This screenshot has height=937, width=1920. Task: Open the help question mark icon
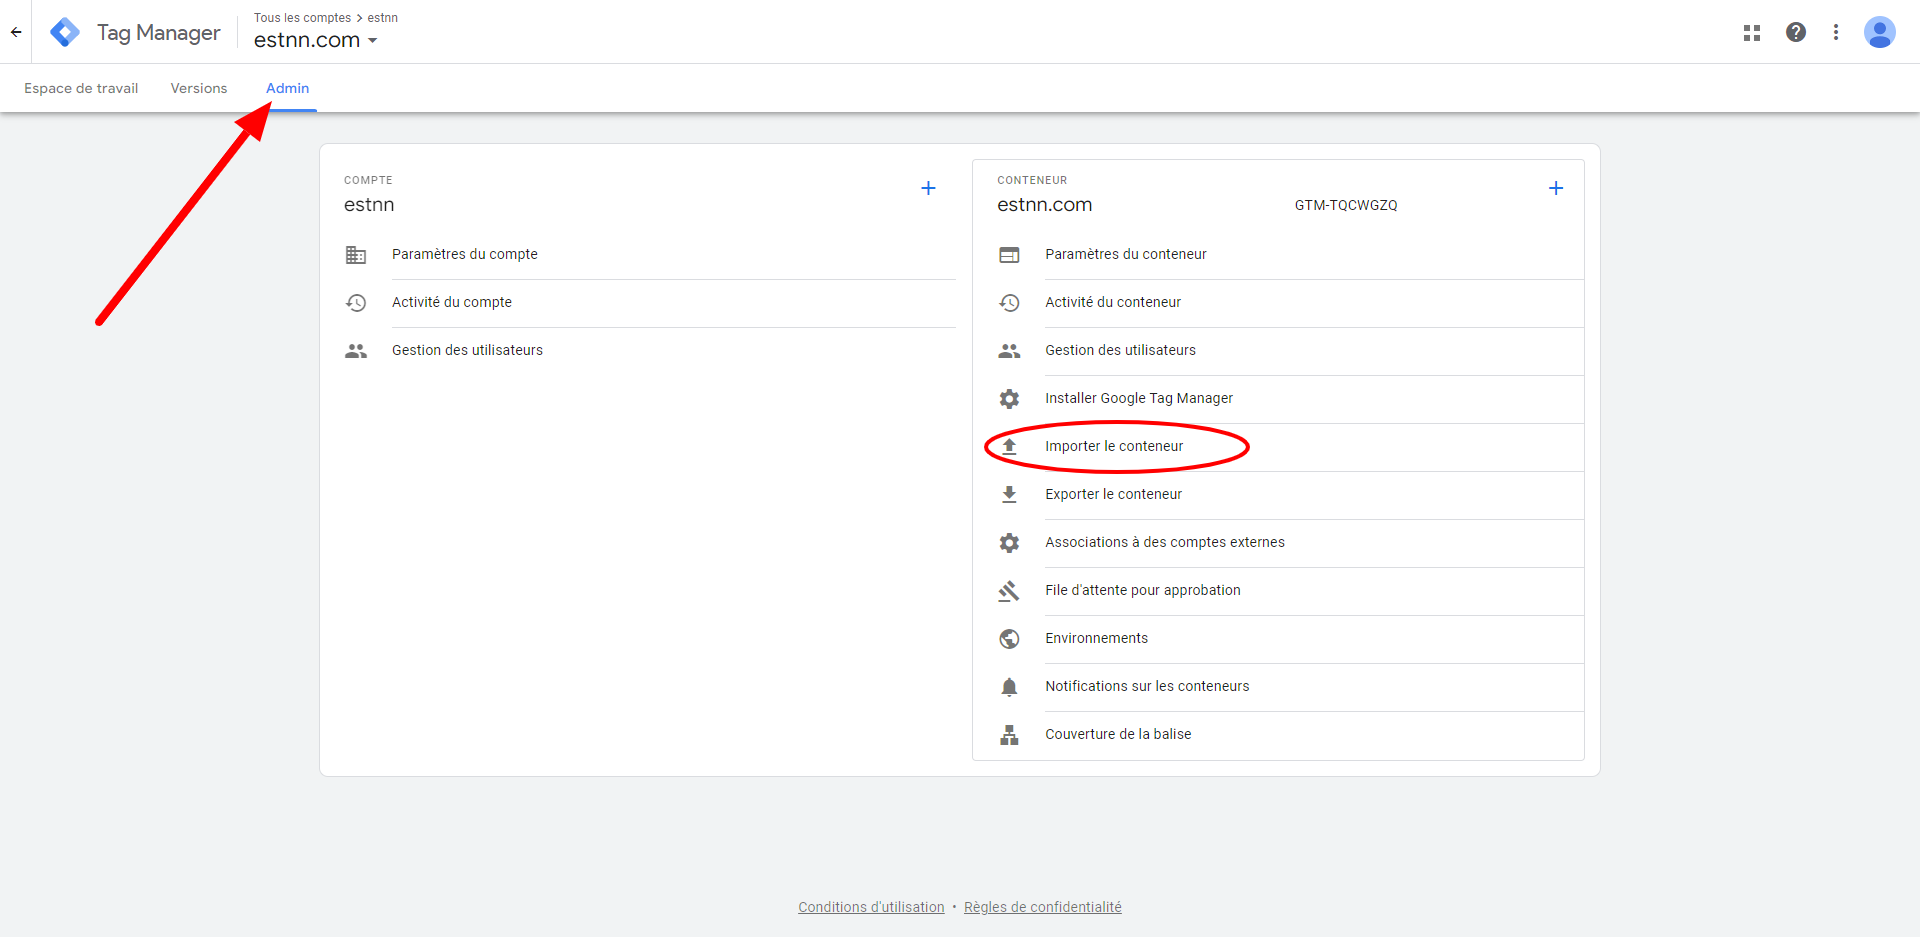click(x=1795, y=32)
